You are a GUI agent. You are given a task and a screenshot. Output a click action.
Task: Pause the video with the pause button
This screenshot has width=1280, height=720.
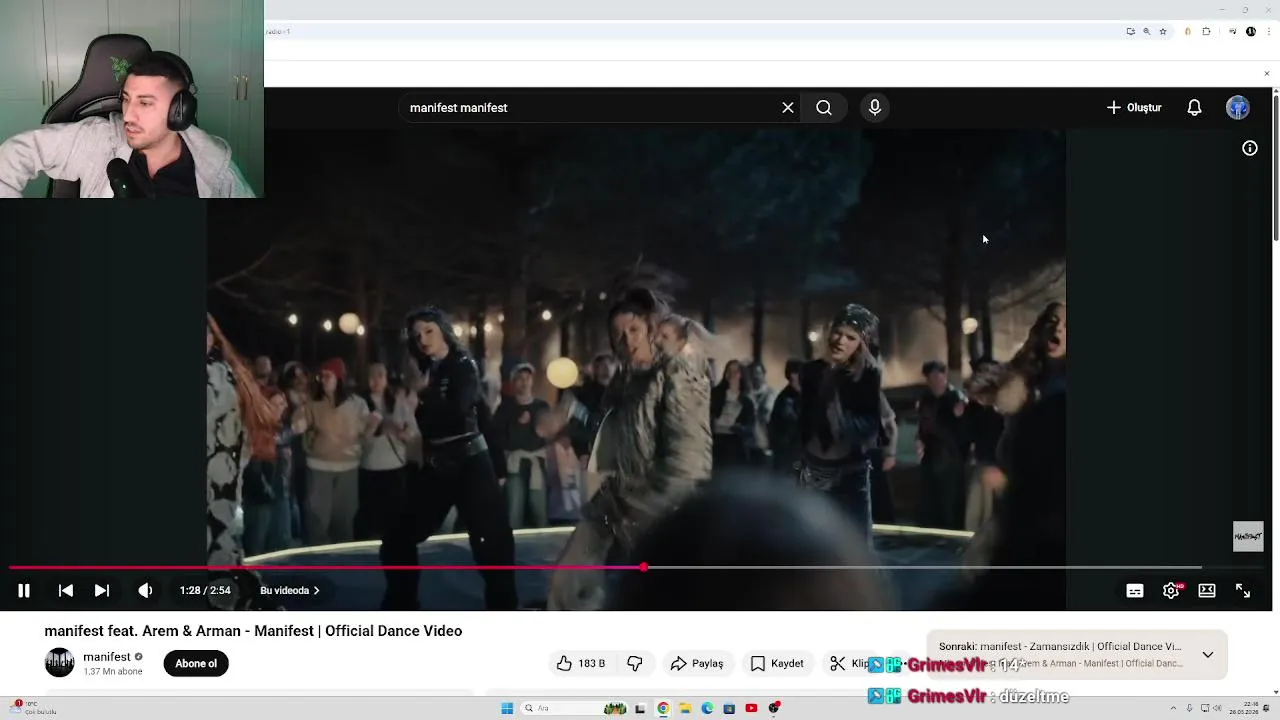pos(24,590)
